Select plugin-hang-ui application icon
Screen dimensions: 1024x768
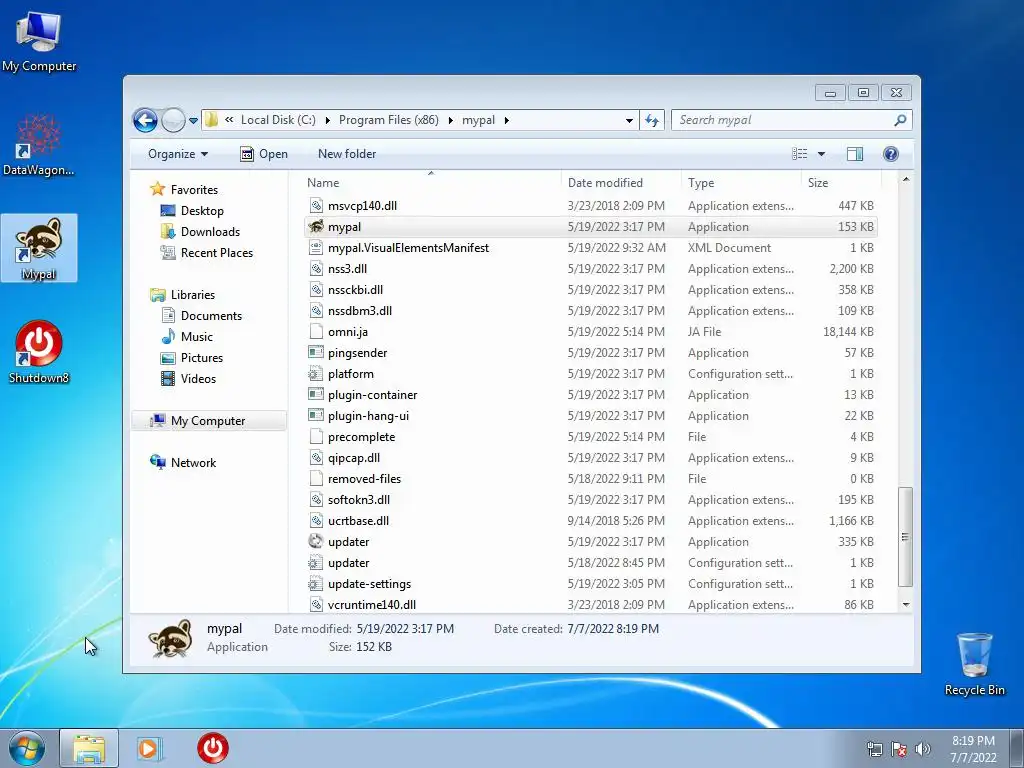tap(316, 416)
